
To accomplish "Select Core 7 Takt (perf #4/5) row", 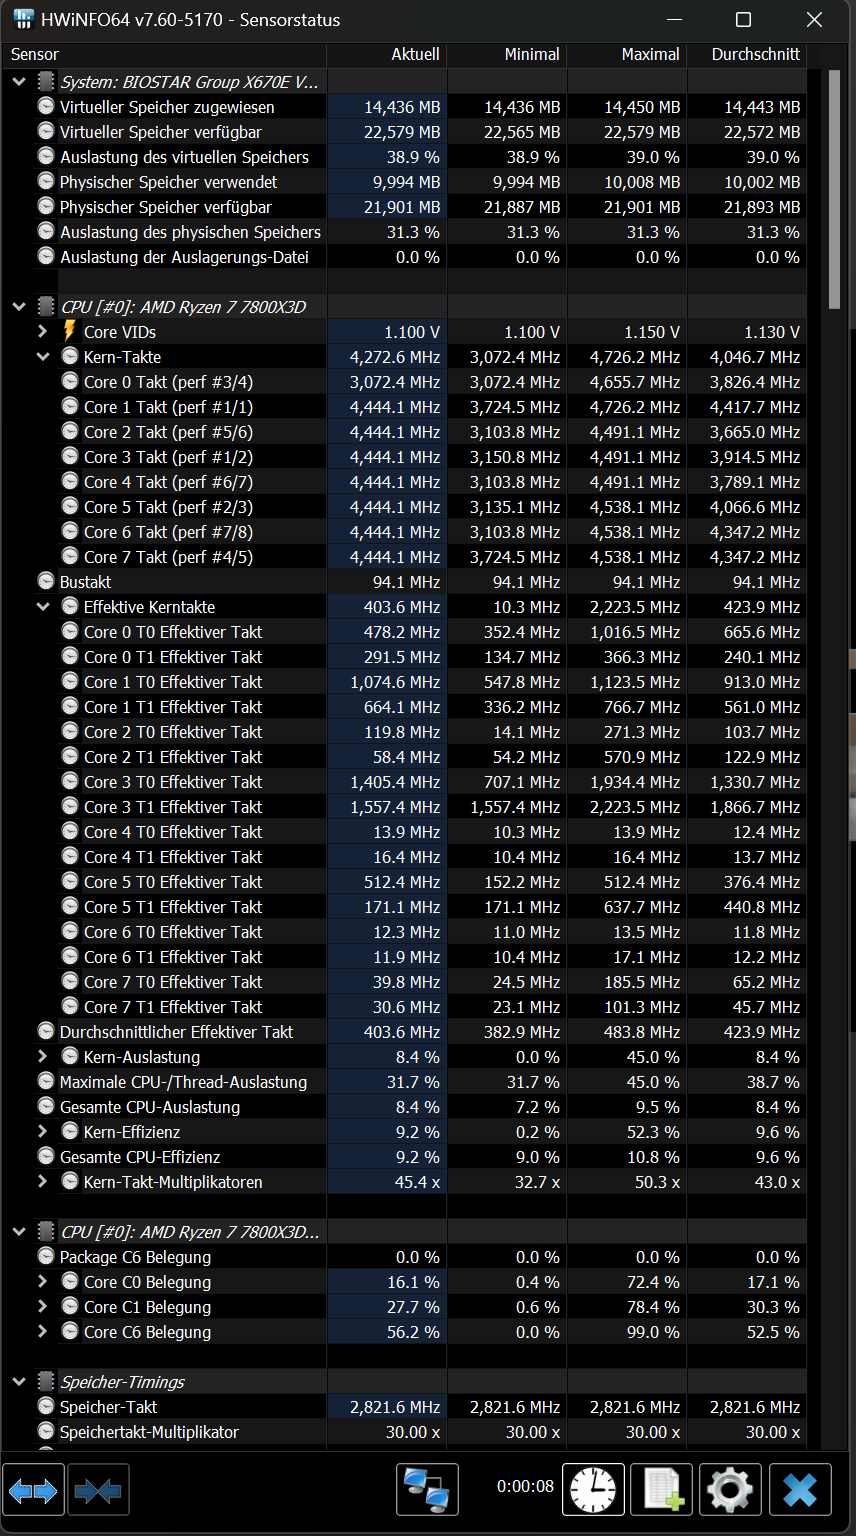I will (x=405, y=556).
